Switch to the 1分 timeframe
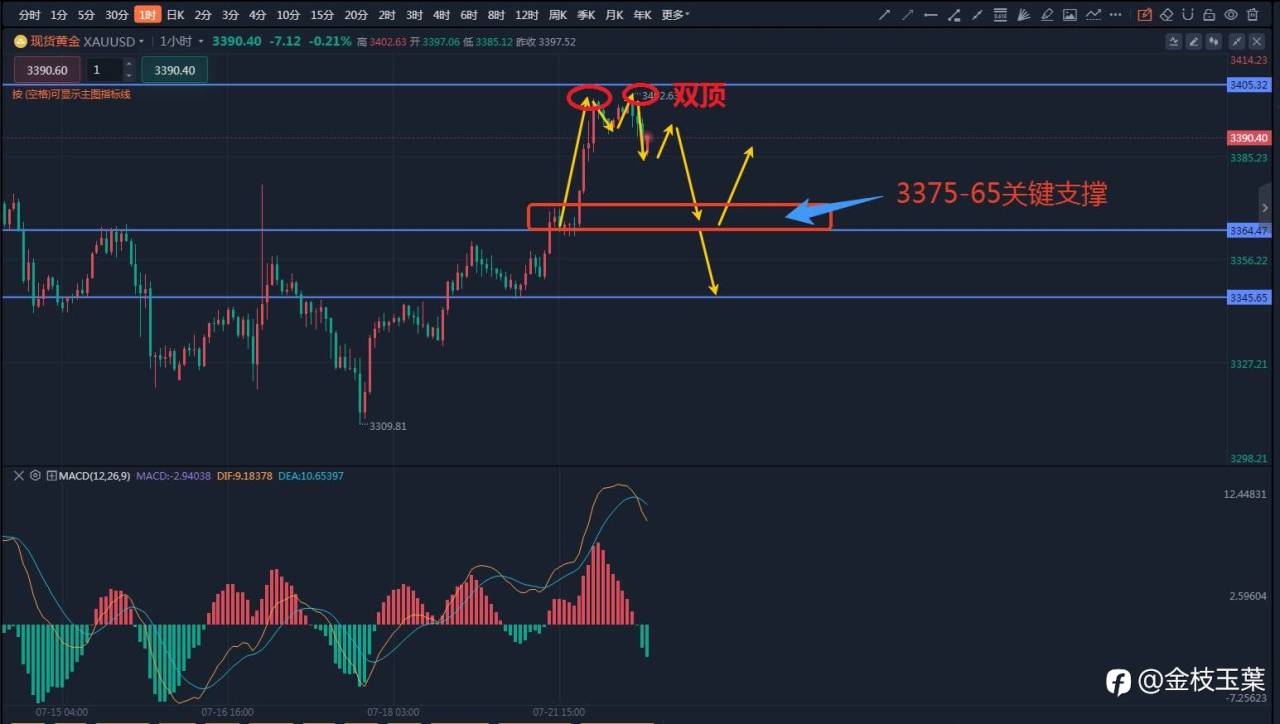1280x724 pixels. [59, 15]
